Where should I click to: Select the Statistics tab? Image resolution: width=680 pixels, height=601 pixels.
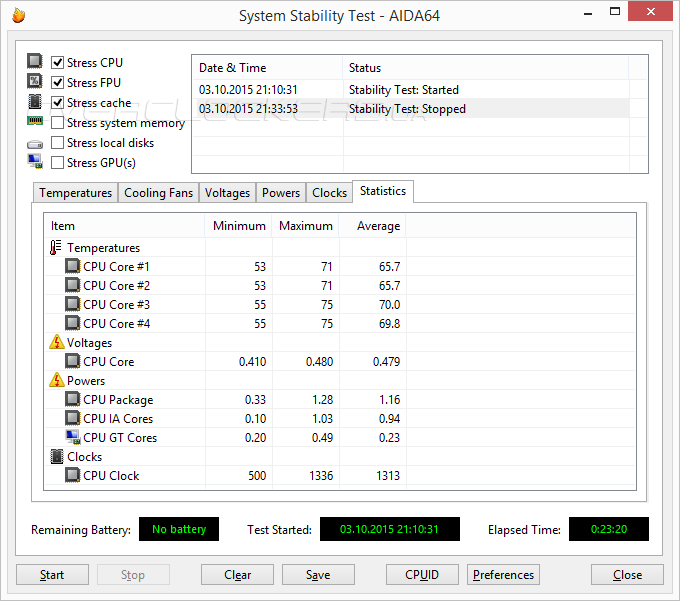click(x=383, y=191)
